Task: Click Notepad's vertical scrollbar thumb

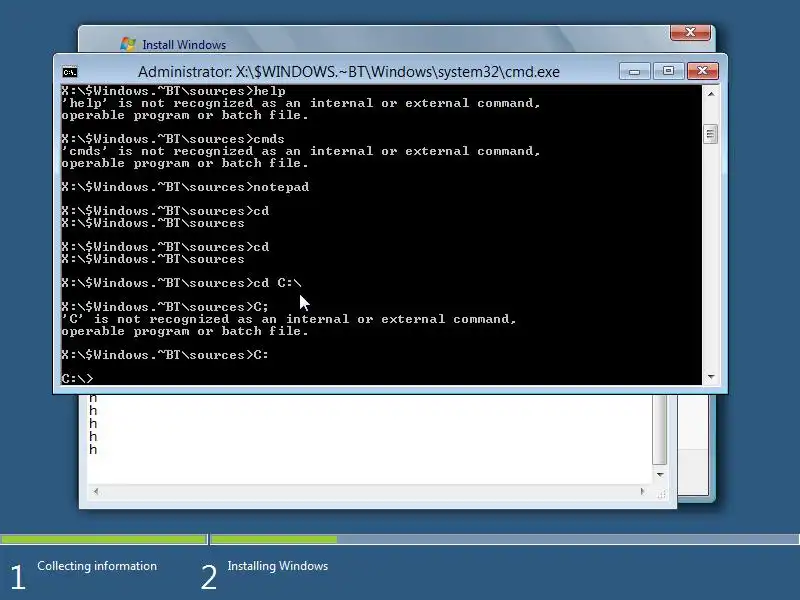Action: pos(660,430)
